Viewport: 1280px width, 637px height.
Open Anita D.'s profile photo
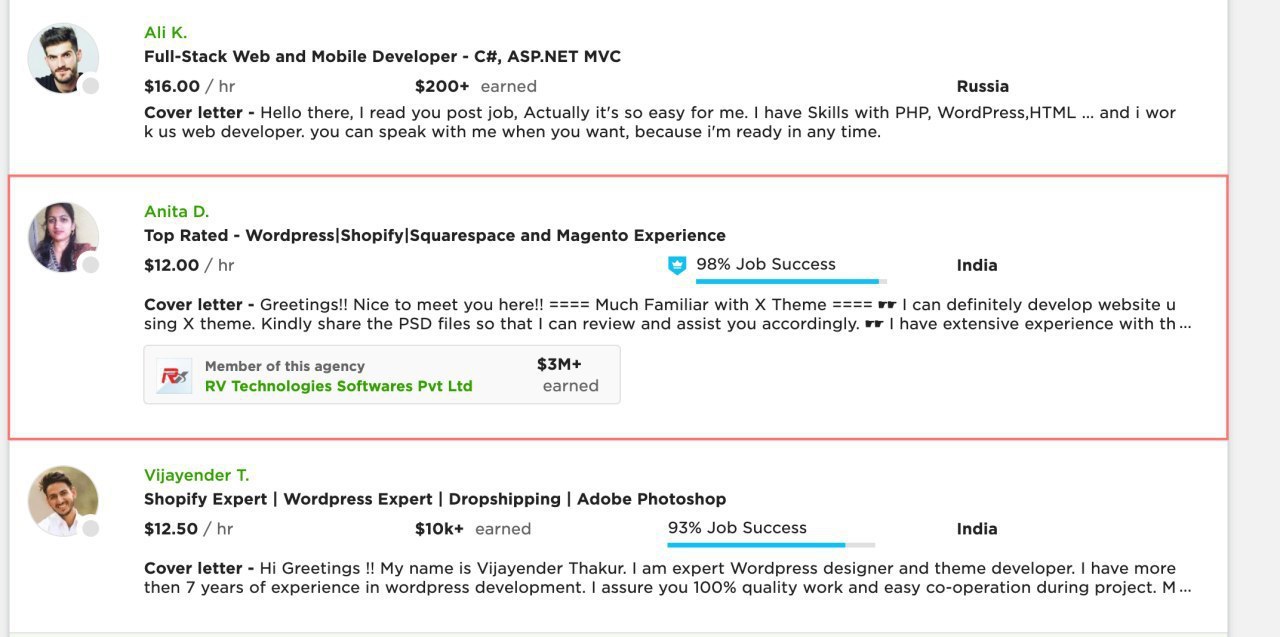click(x=63, y=237)
